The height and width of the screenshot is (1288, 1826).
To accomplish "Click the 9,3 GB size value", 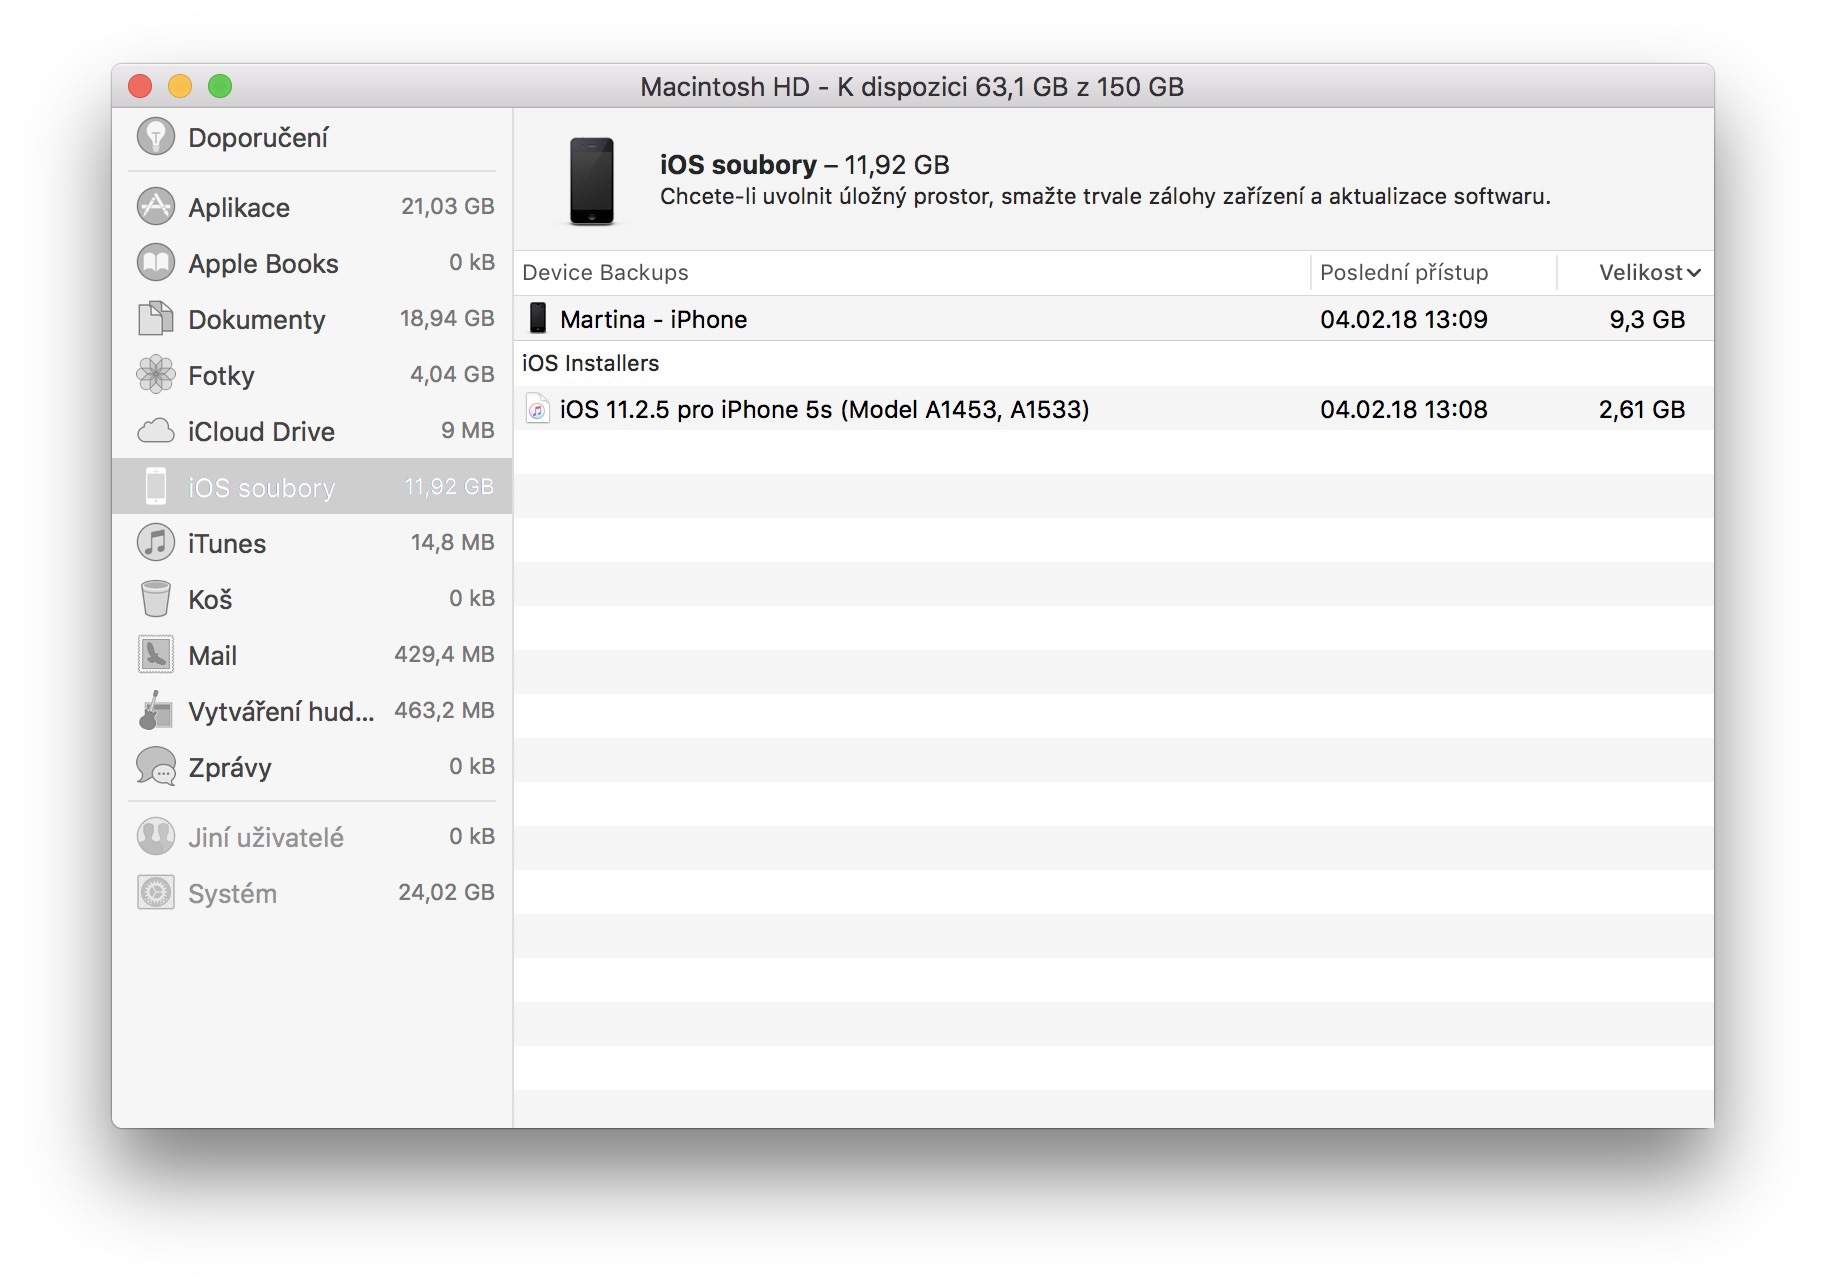I will pyautogui.click(x=1647, y=319).
